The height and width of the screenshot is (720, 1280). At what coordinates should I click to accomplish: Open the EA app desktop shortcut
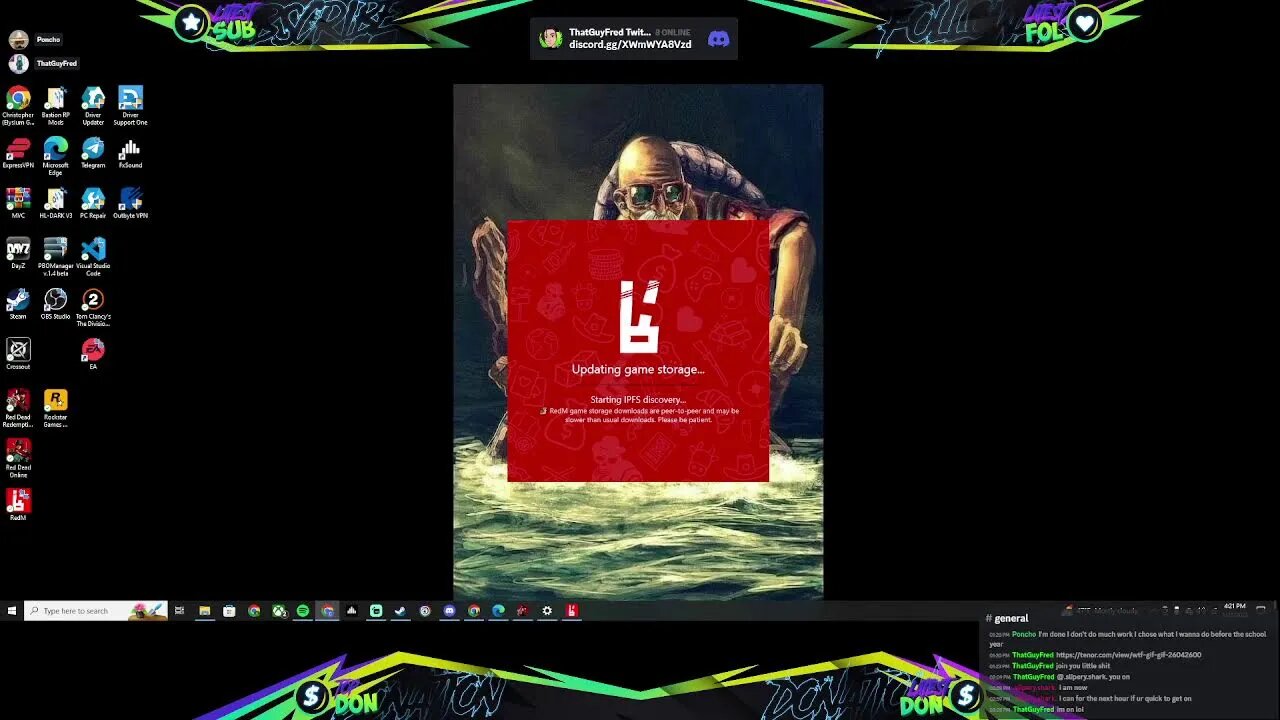(93, 354)
